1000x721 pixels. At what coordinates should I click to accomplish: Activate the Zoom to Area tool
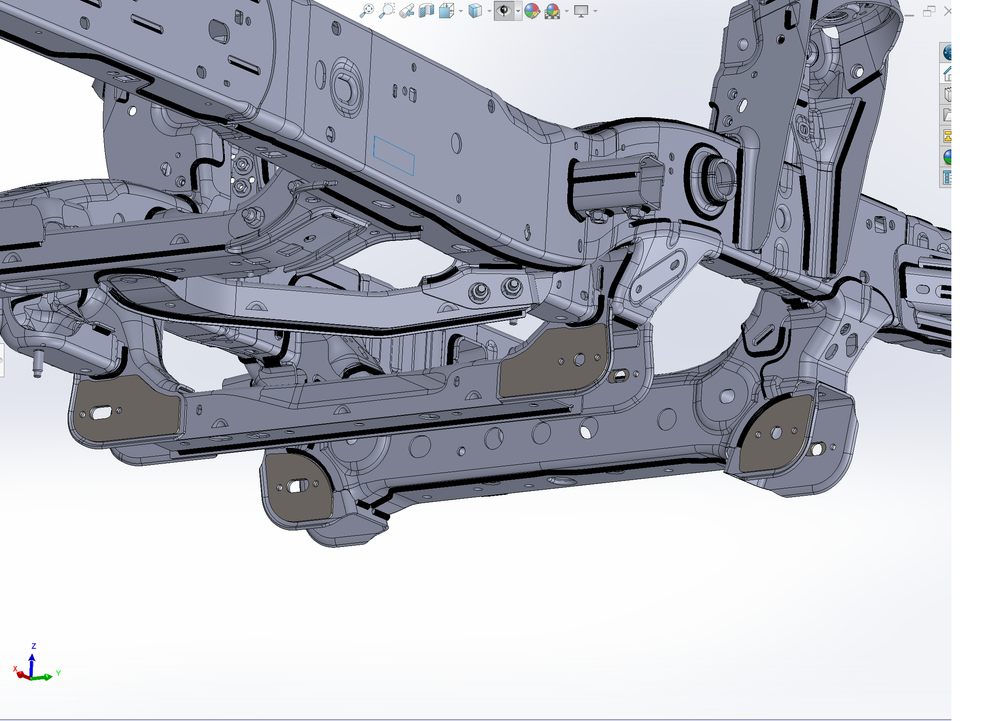(x=388, y=11)
